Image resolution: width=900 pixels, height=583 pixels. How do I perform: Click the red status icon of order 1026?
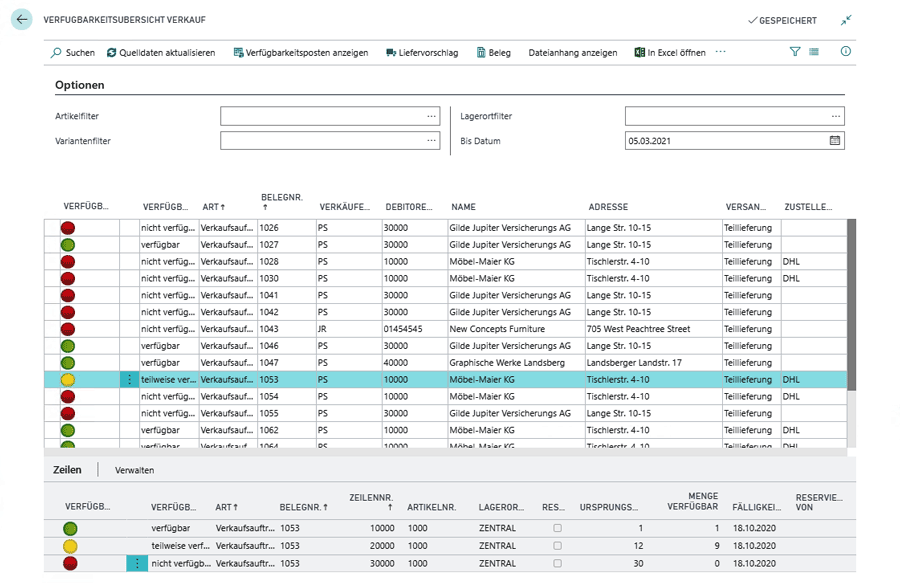[68, 228]
